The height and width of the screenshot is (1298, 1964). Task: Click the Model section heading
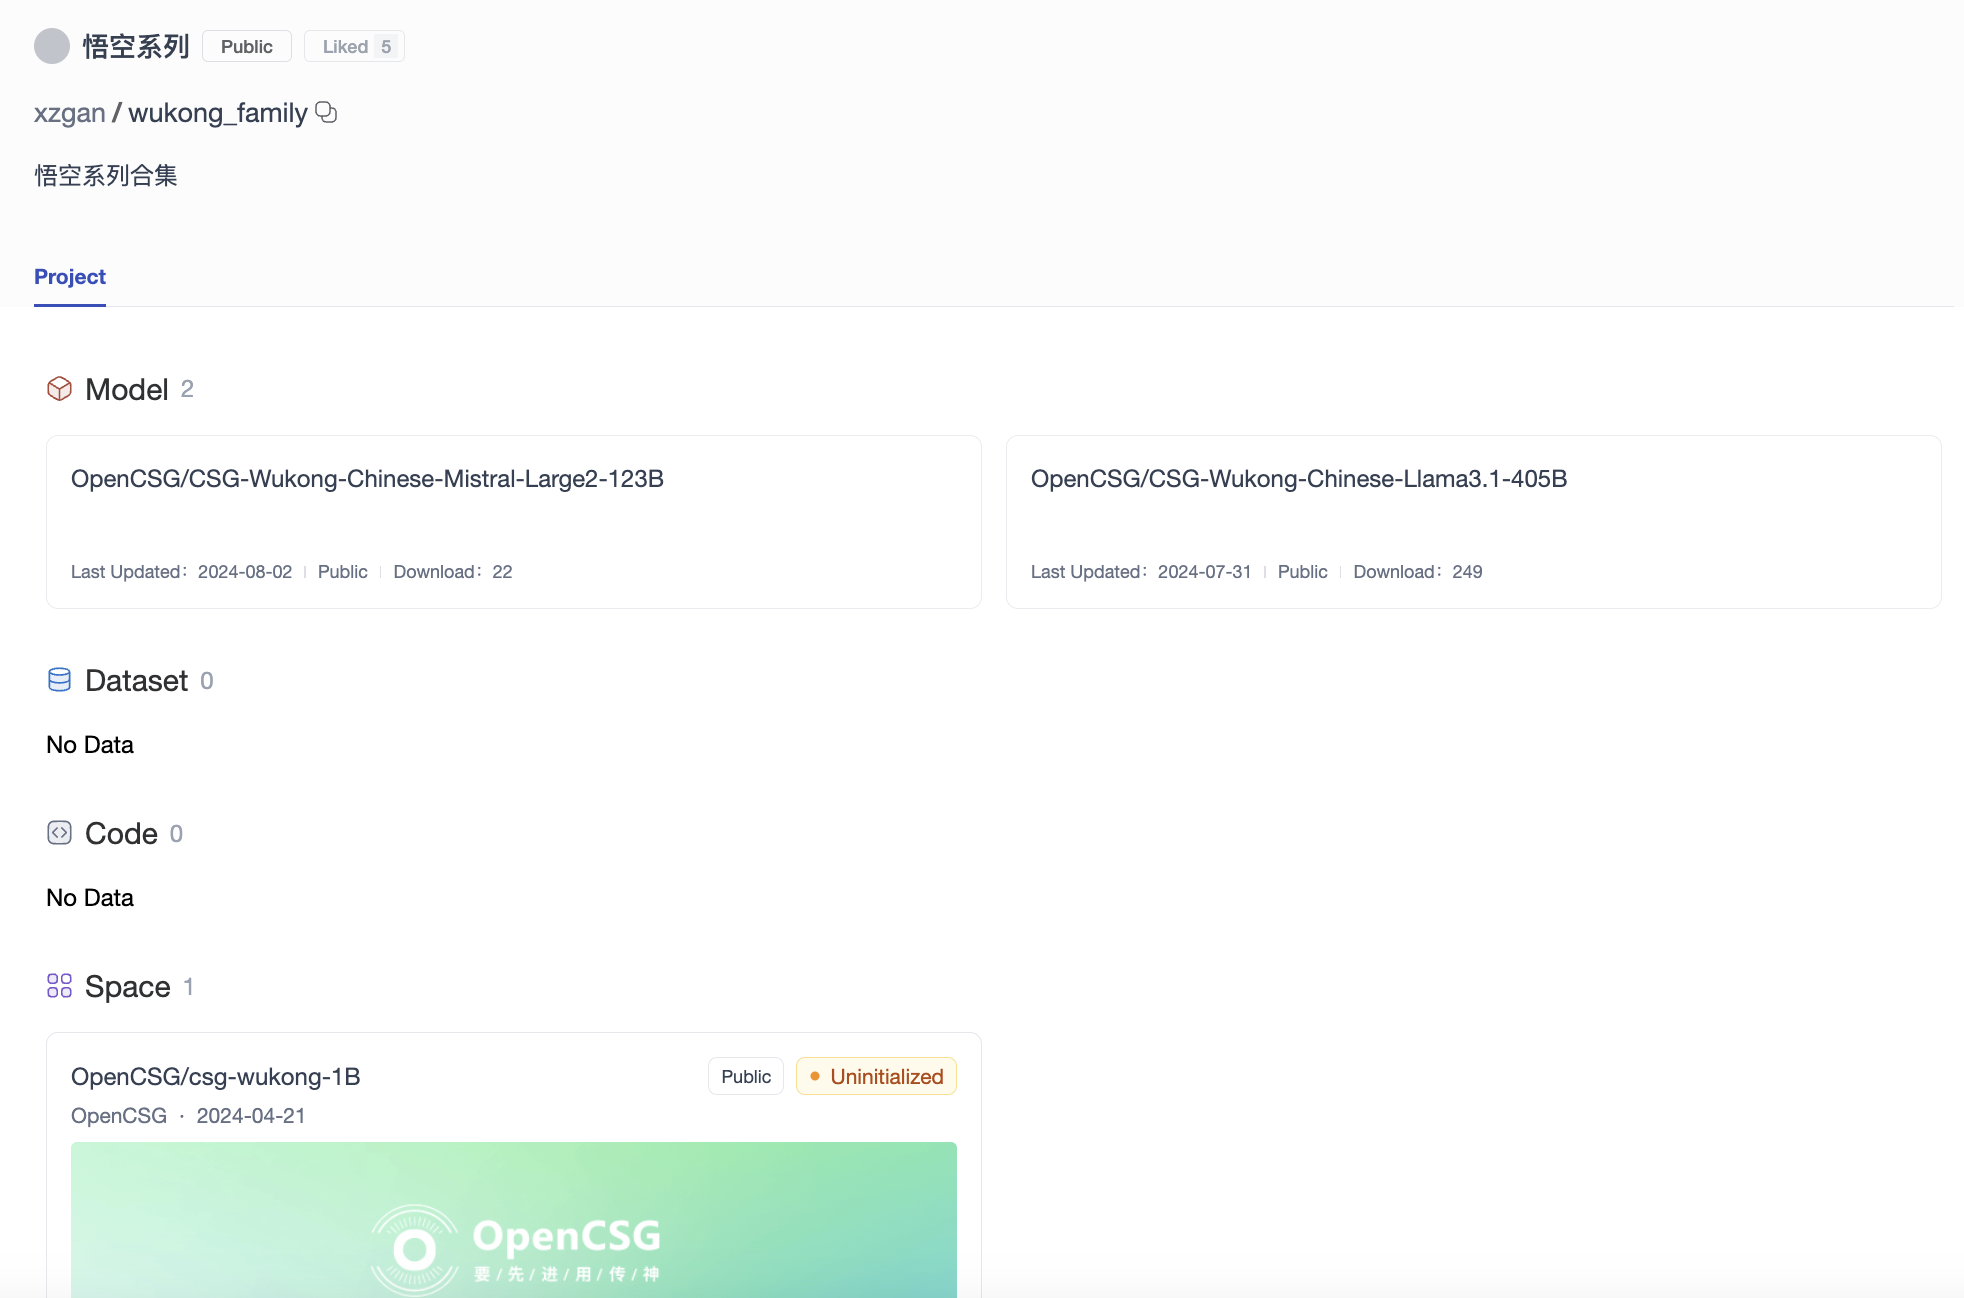pyautogui.click(x=126, y=389)
